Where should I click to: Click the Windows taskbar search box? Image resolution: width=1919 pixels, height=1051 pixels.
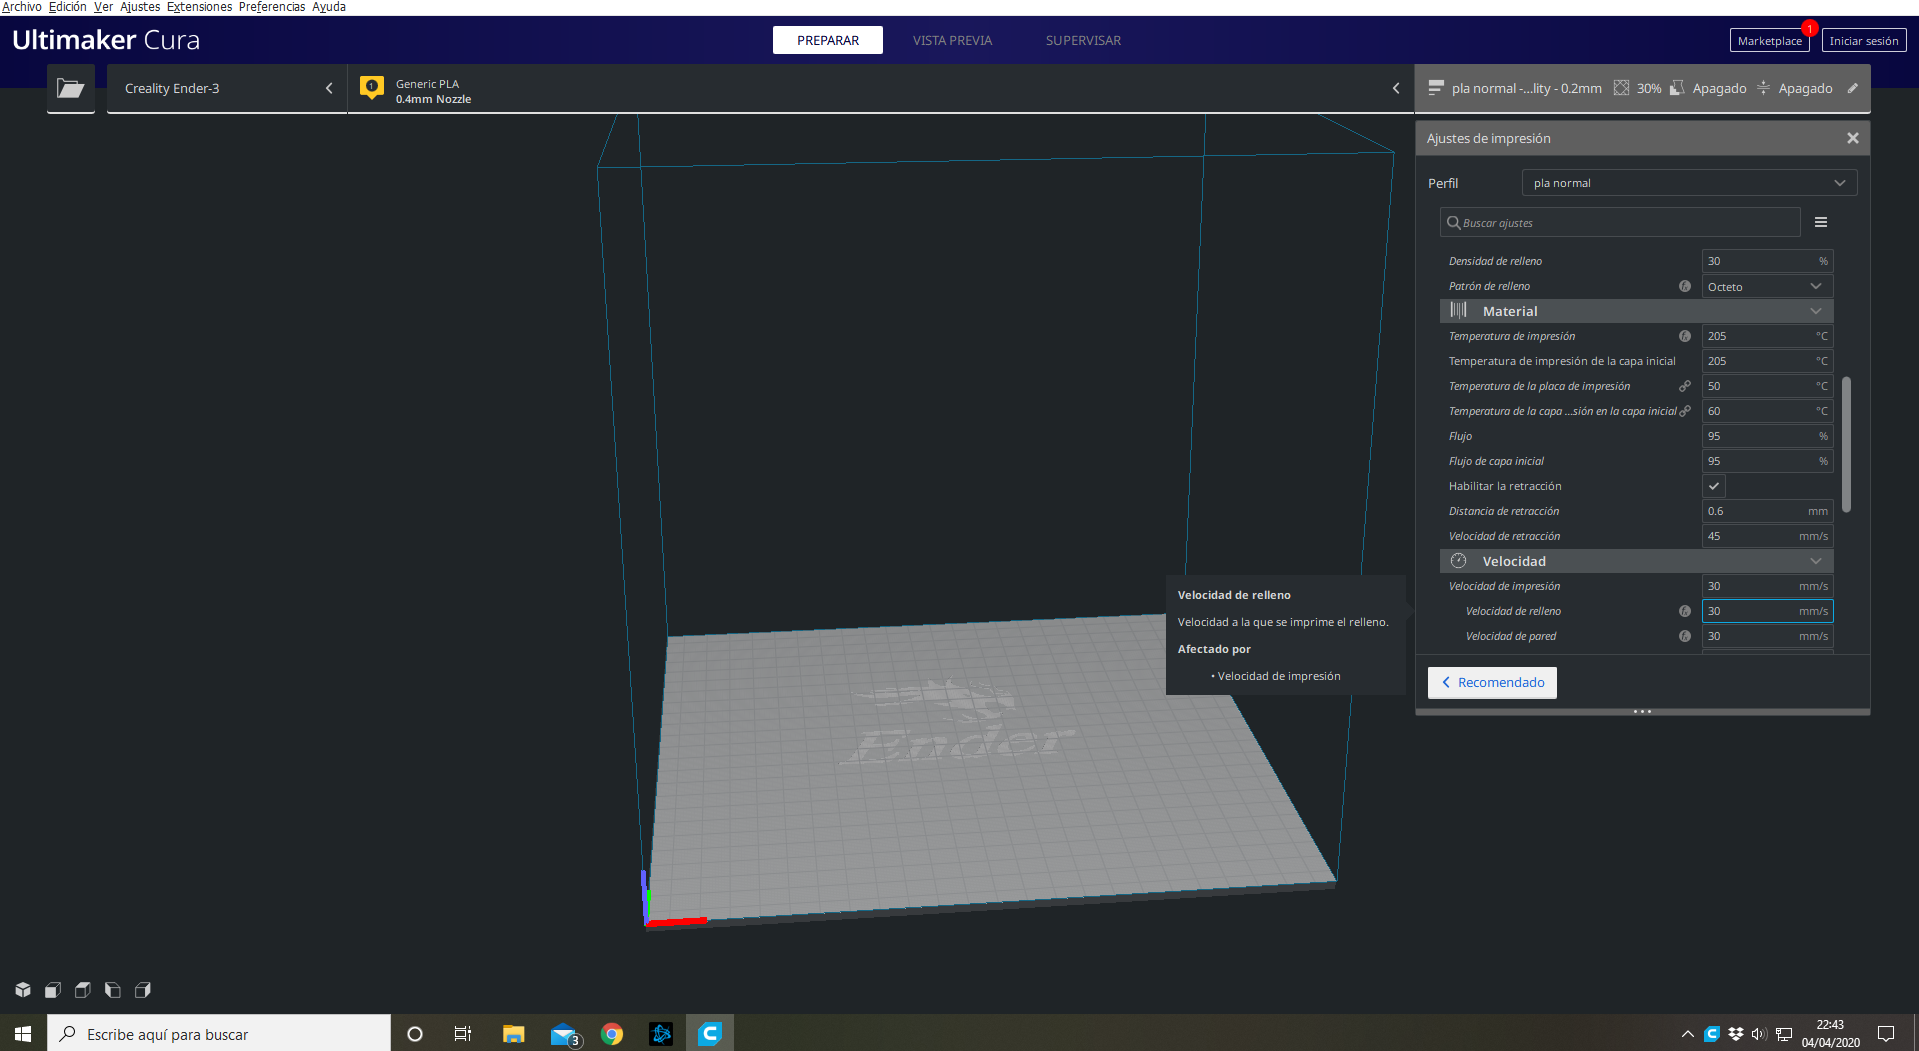click(x=219, y=1034)
